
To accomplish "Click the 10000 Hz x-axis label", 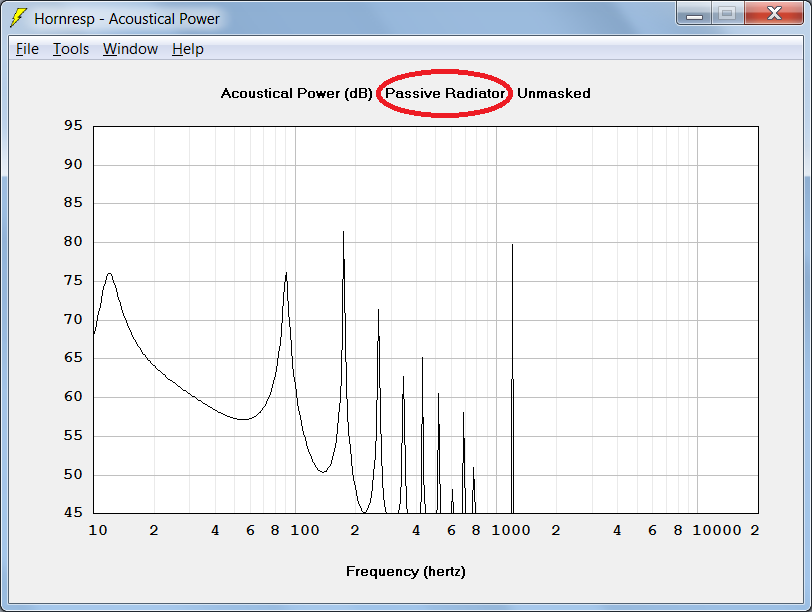I will (717, 530).
